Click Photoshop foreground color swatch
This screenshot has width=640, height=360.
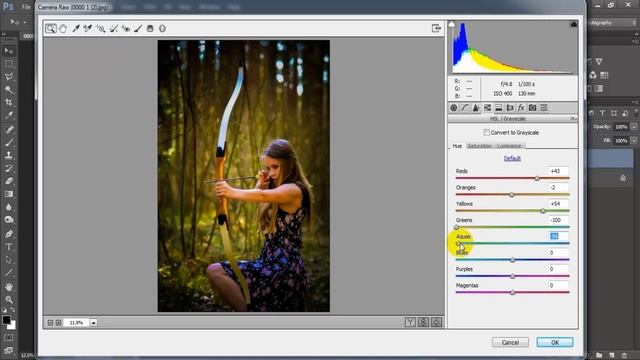pyautogui.click(x=6, y=320)
